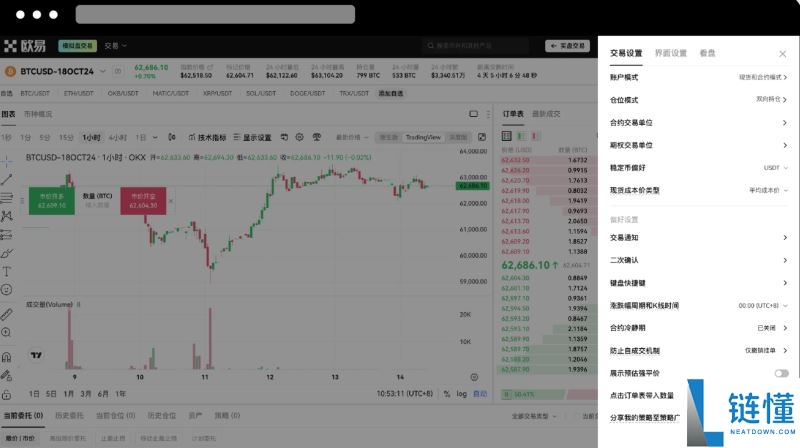Select the ruler measure tool

click(x=7, y=314)
